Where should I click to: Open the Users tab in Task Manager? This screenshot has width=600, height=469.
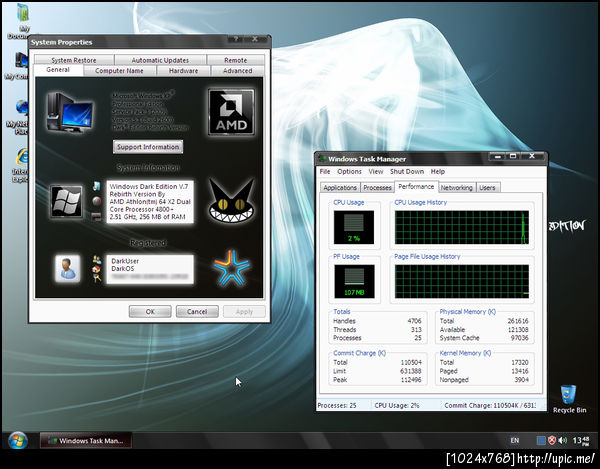pos(487,187)
